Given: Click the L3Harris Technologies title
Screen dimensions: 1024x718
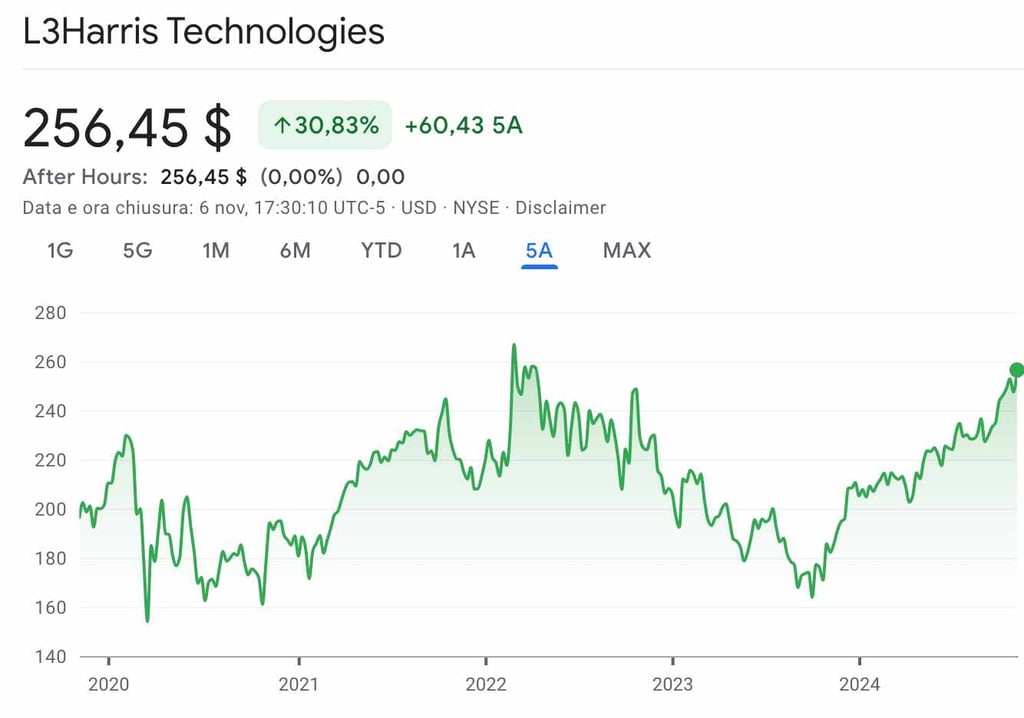Looking at the screenshot, I should 204,31.
